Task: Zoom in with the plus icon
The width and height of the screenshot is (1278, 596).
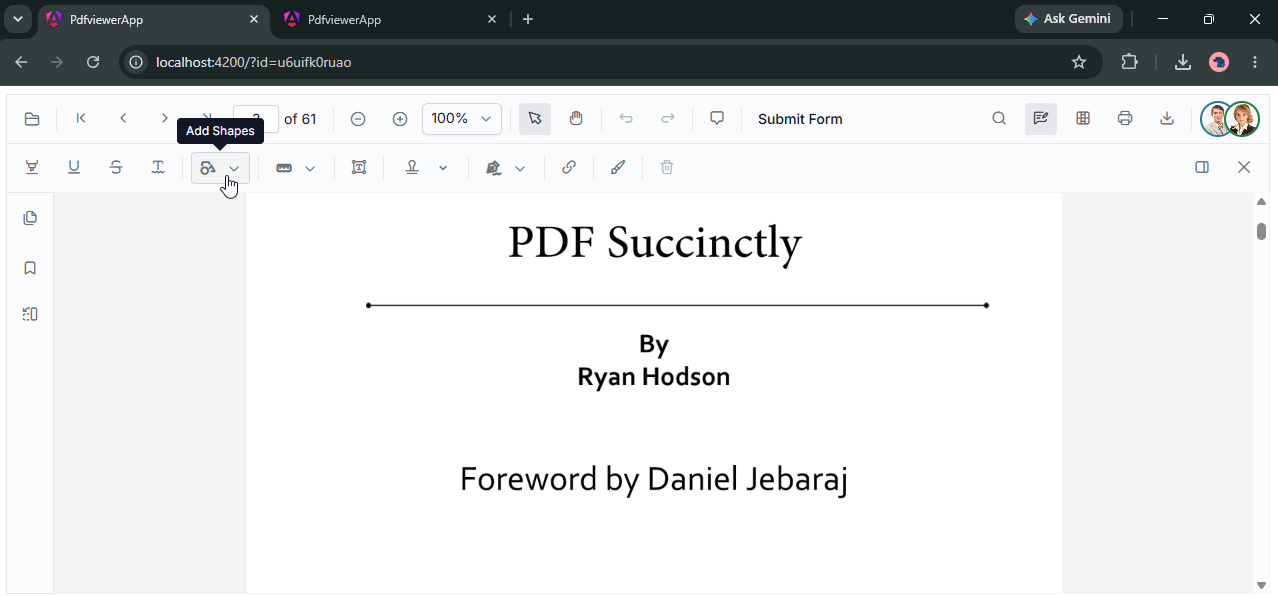Action: [400, 119]
